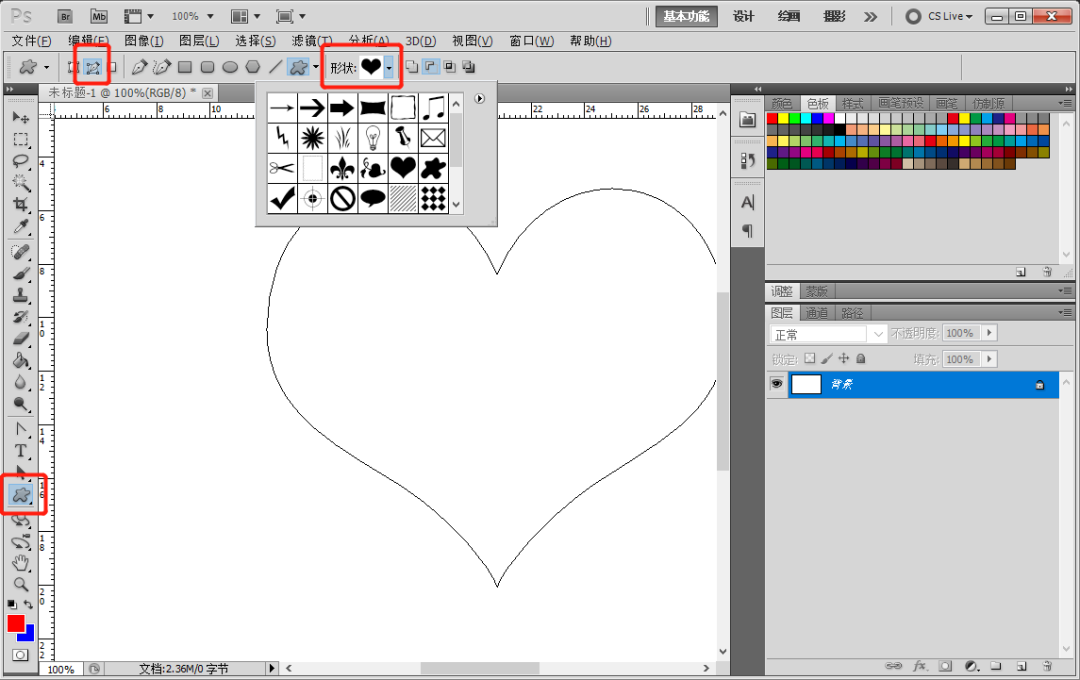Open the 选择(S) menu

[x=256, y=41]
